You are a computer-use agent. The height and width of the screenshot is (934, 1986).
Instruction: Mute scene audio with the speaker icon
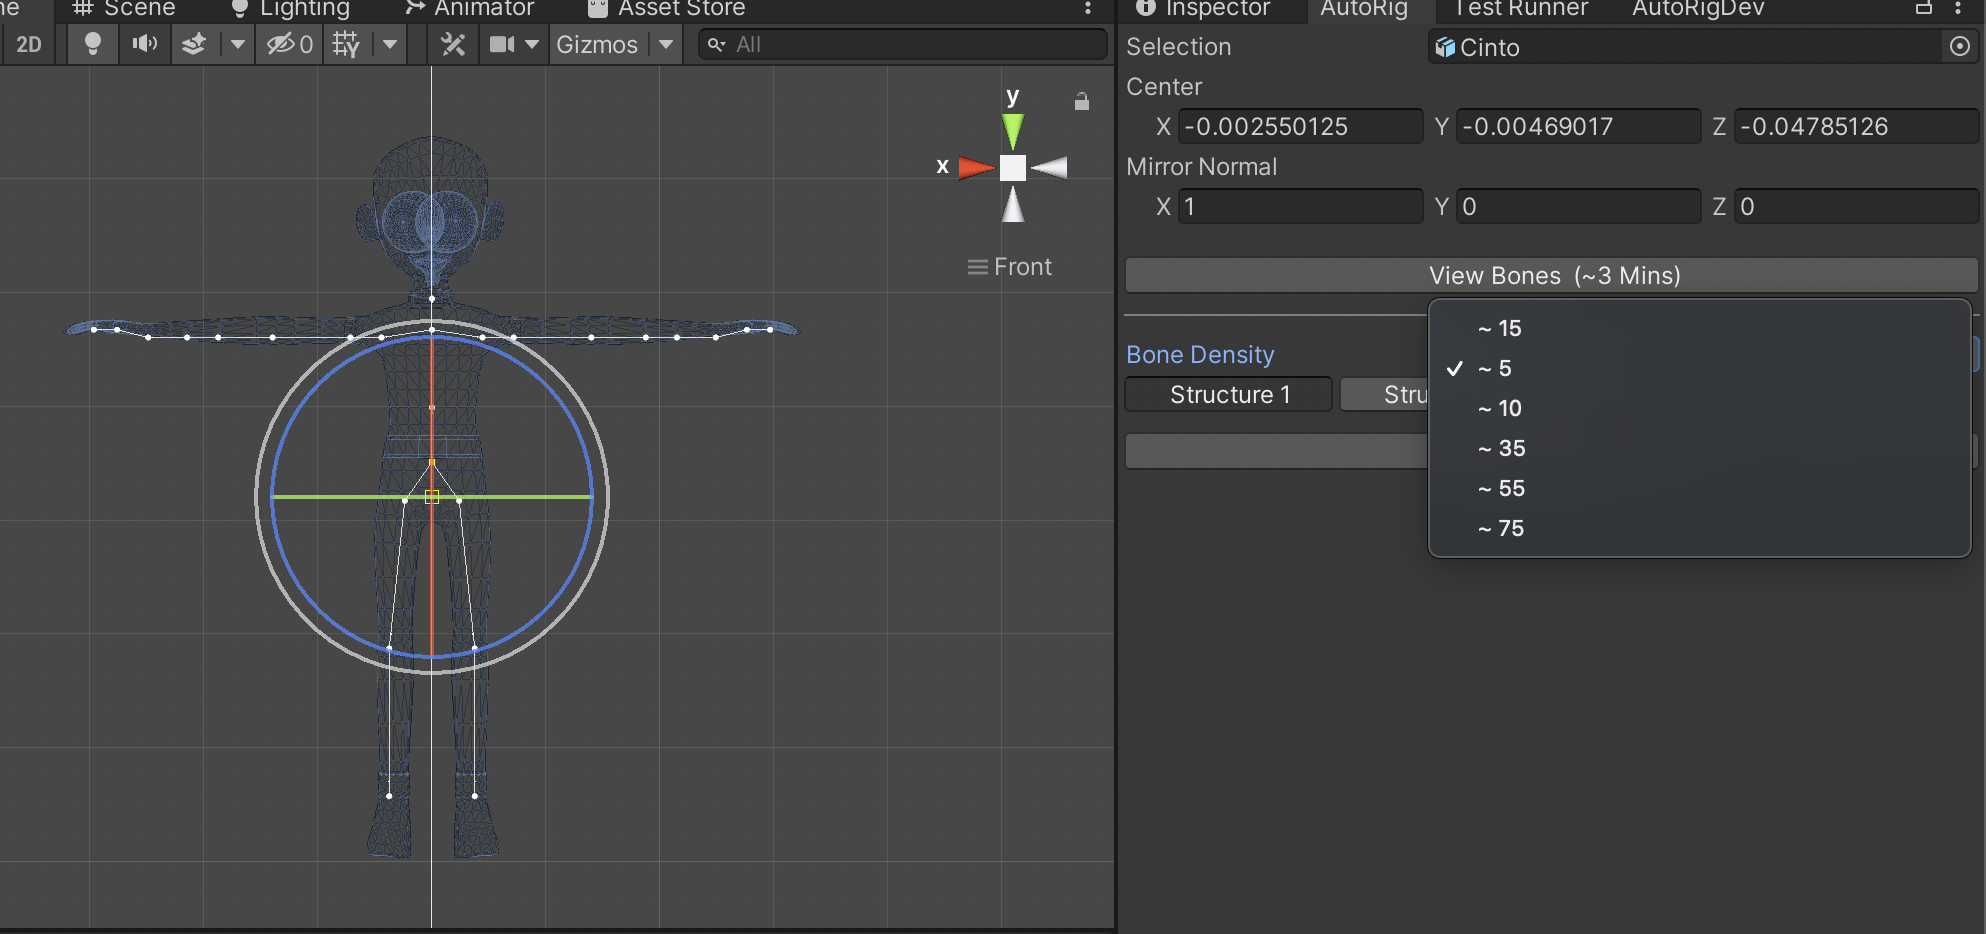click(145, 45)
